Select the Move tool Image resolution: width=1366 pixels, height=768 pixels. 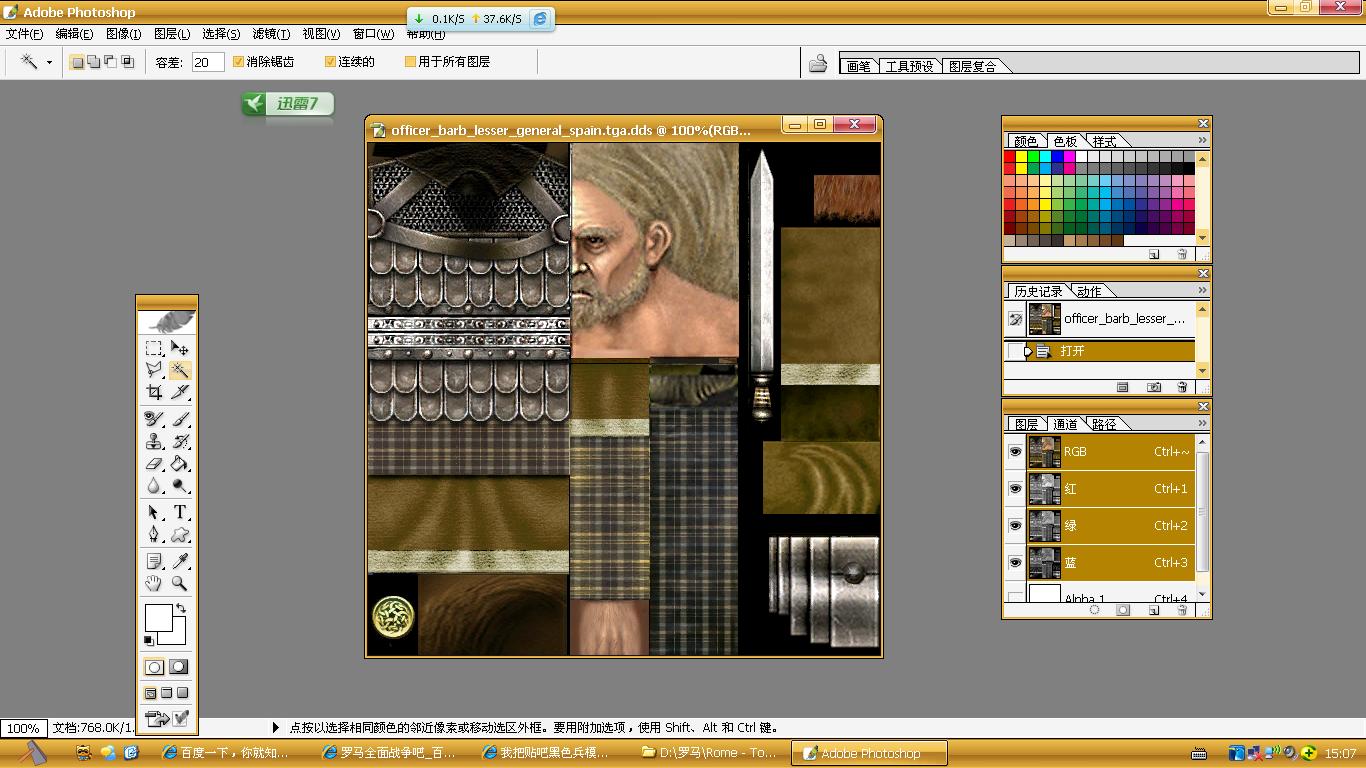click(180, 348)
